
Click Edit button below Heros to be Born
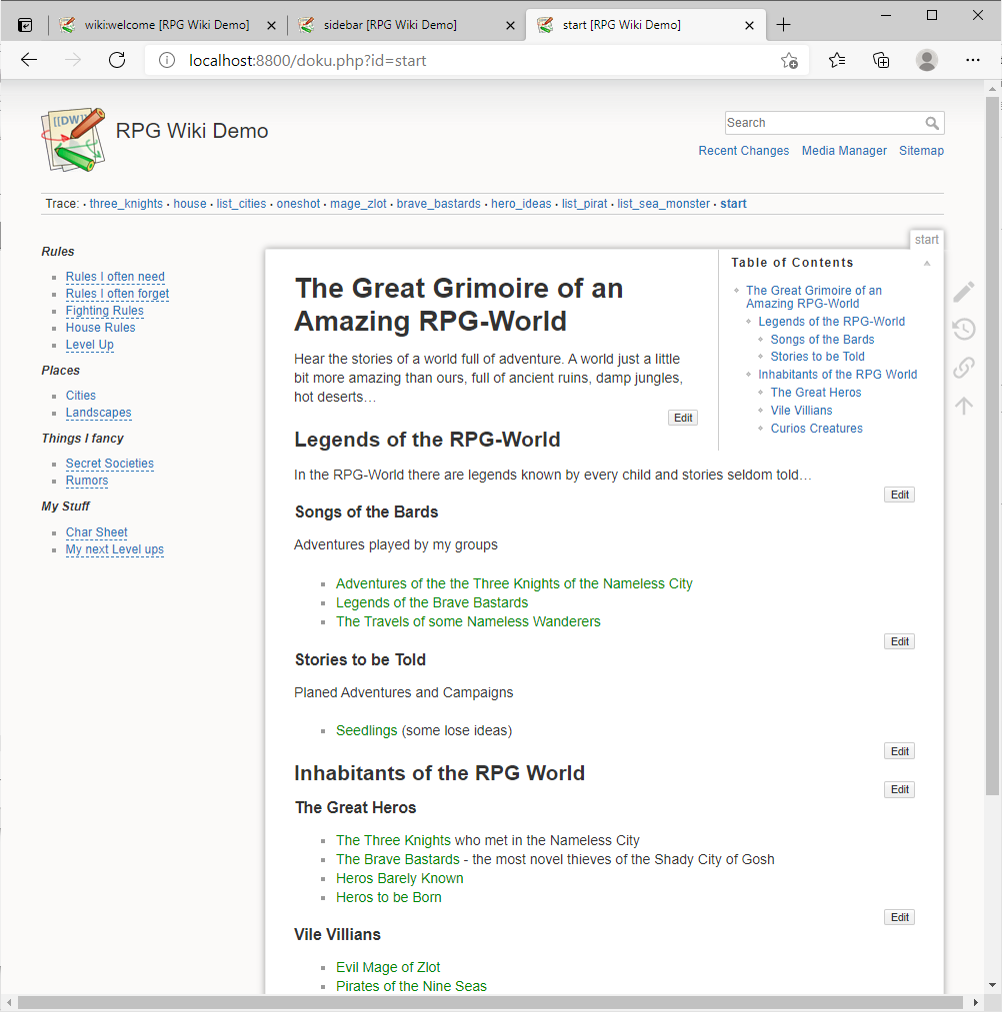pos(899,917)
